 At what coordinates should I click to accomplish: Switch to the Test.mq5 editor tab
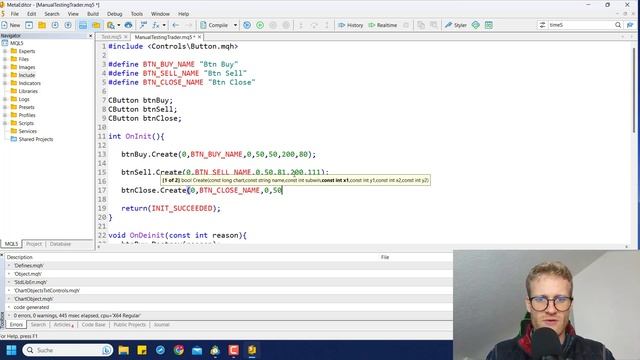(x=111, y=37)
